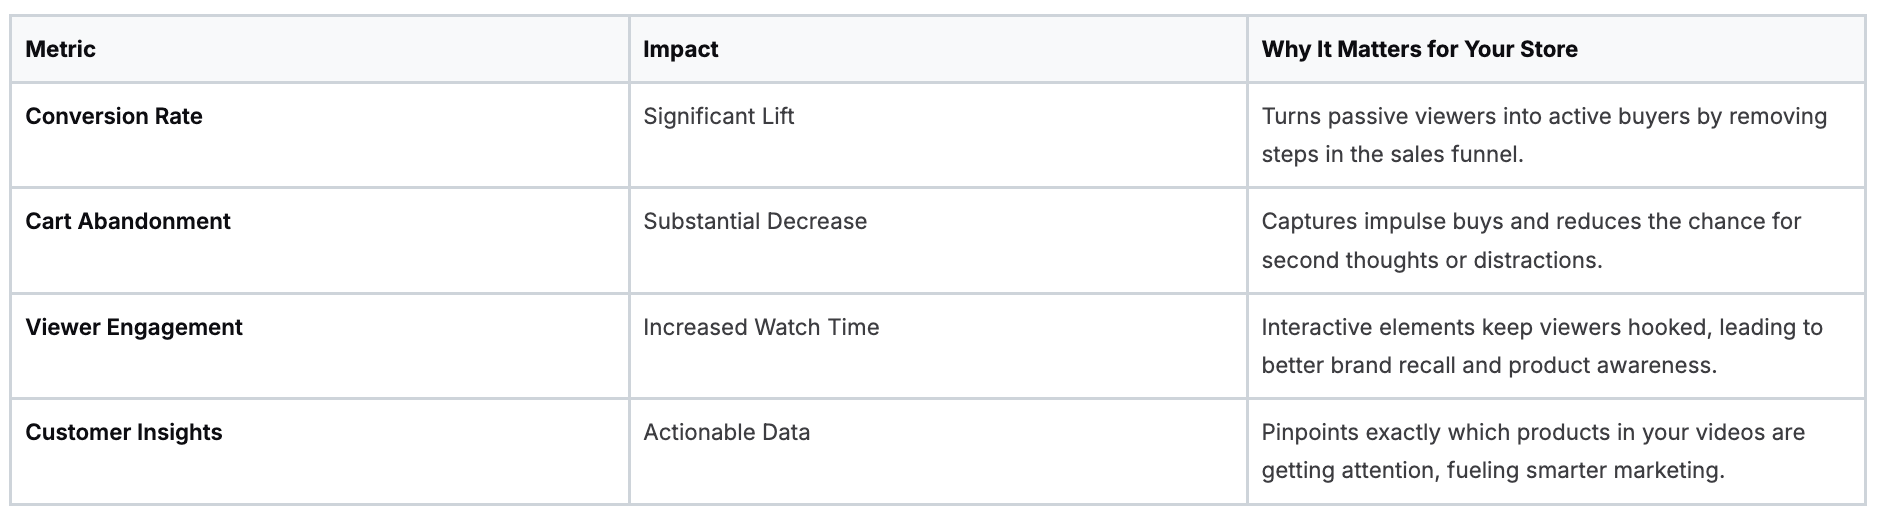Click the text about passive viewers
Screen dimensions: 1884x518
[x=1544, y=116]
